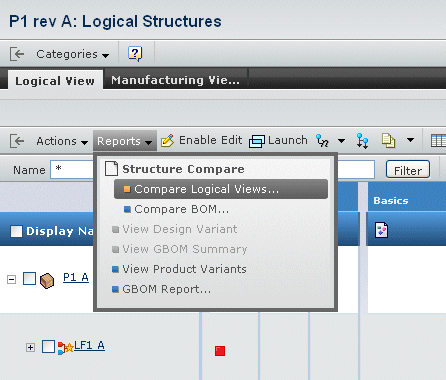Image resolution: width=446 pixels, height=380 pixels.
Task: Tick the checkbox for row LF1 A
Action: point(48,346)
